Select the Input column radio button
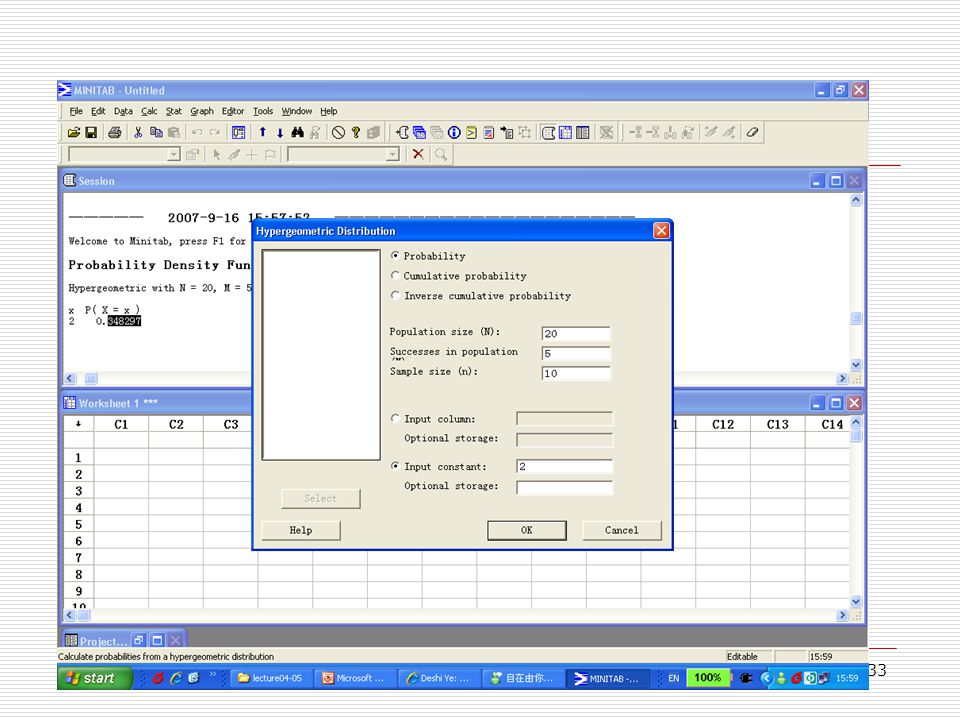The width and height of the screenshot is (960, 720). point(396,419)
